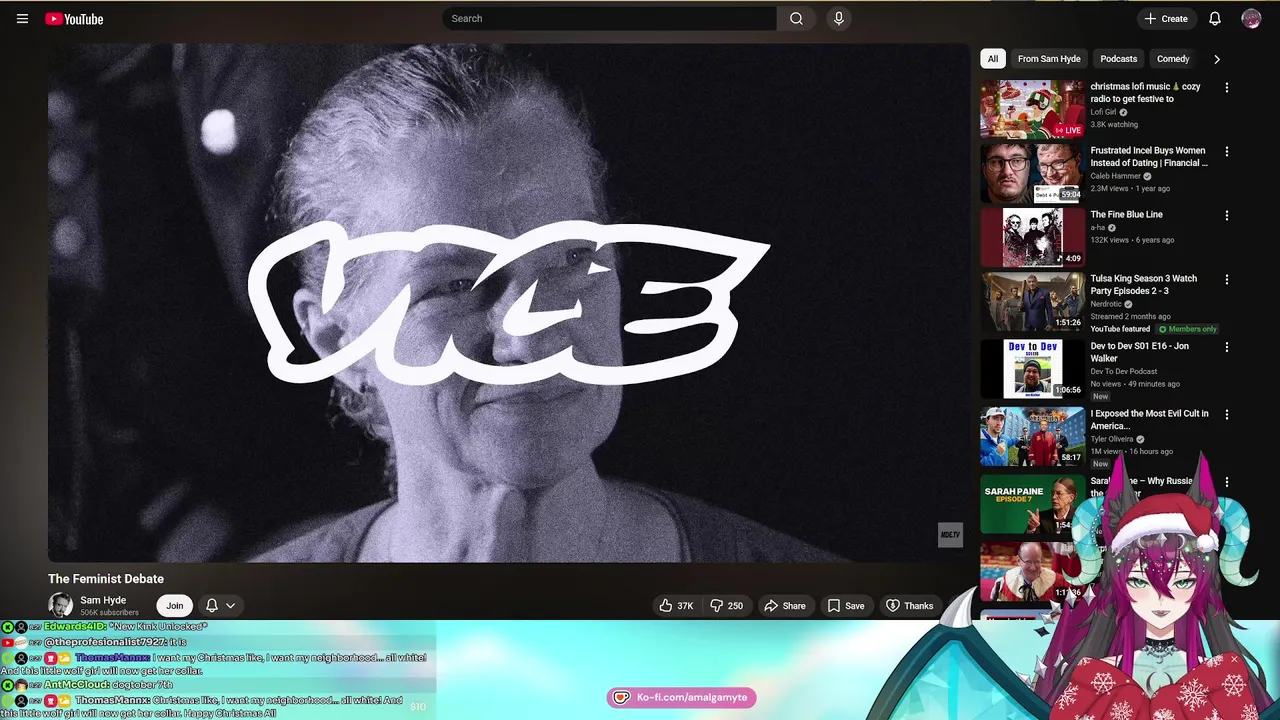Visit the Caleb Hammer channel name

tap(1115, 176)
